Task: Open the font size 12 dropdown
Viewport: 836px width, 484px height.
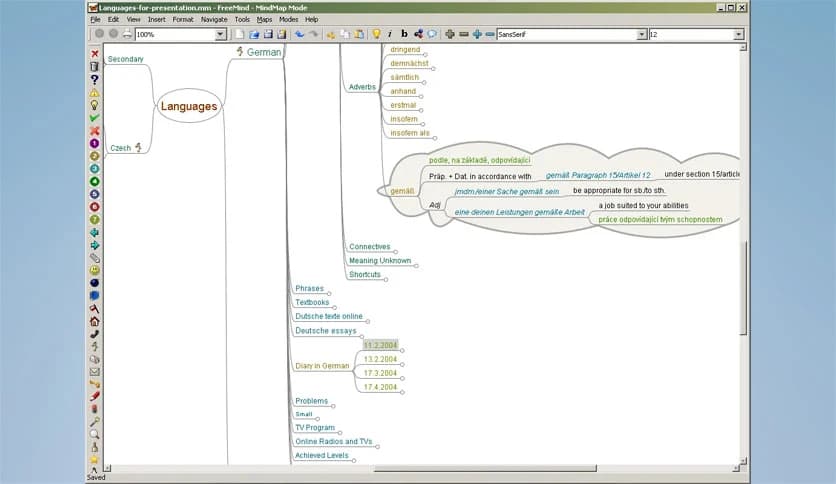Action: click(738, 34)
